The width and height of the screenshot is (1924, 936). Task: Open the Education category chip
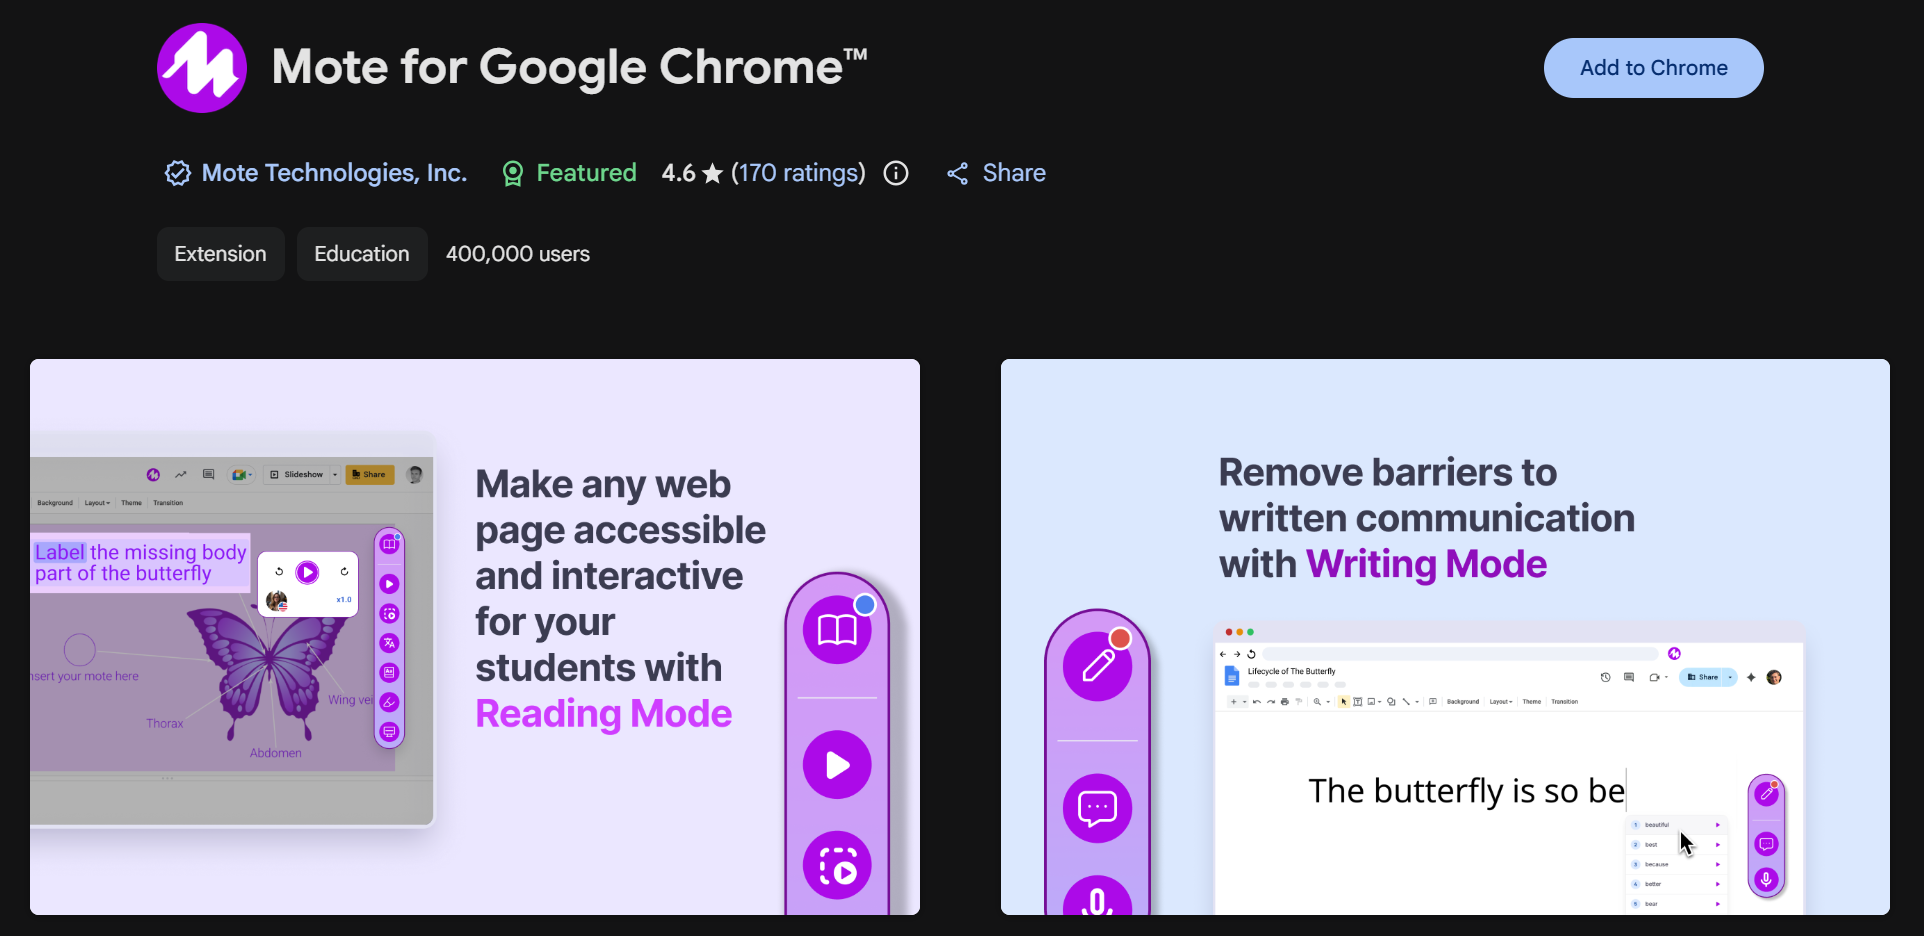pos(362,254)
